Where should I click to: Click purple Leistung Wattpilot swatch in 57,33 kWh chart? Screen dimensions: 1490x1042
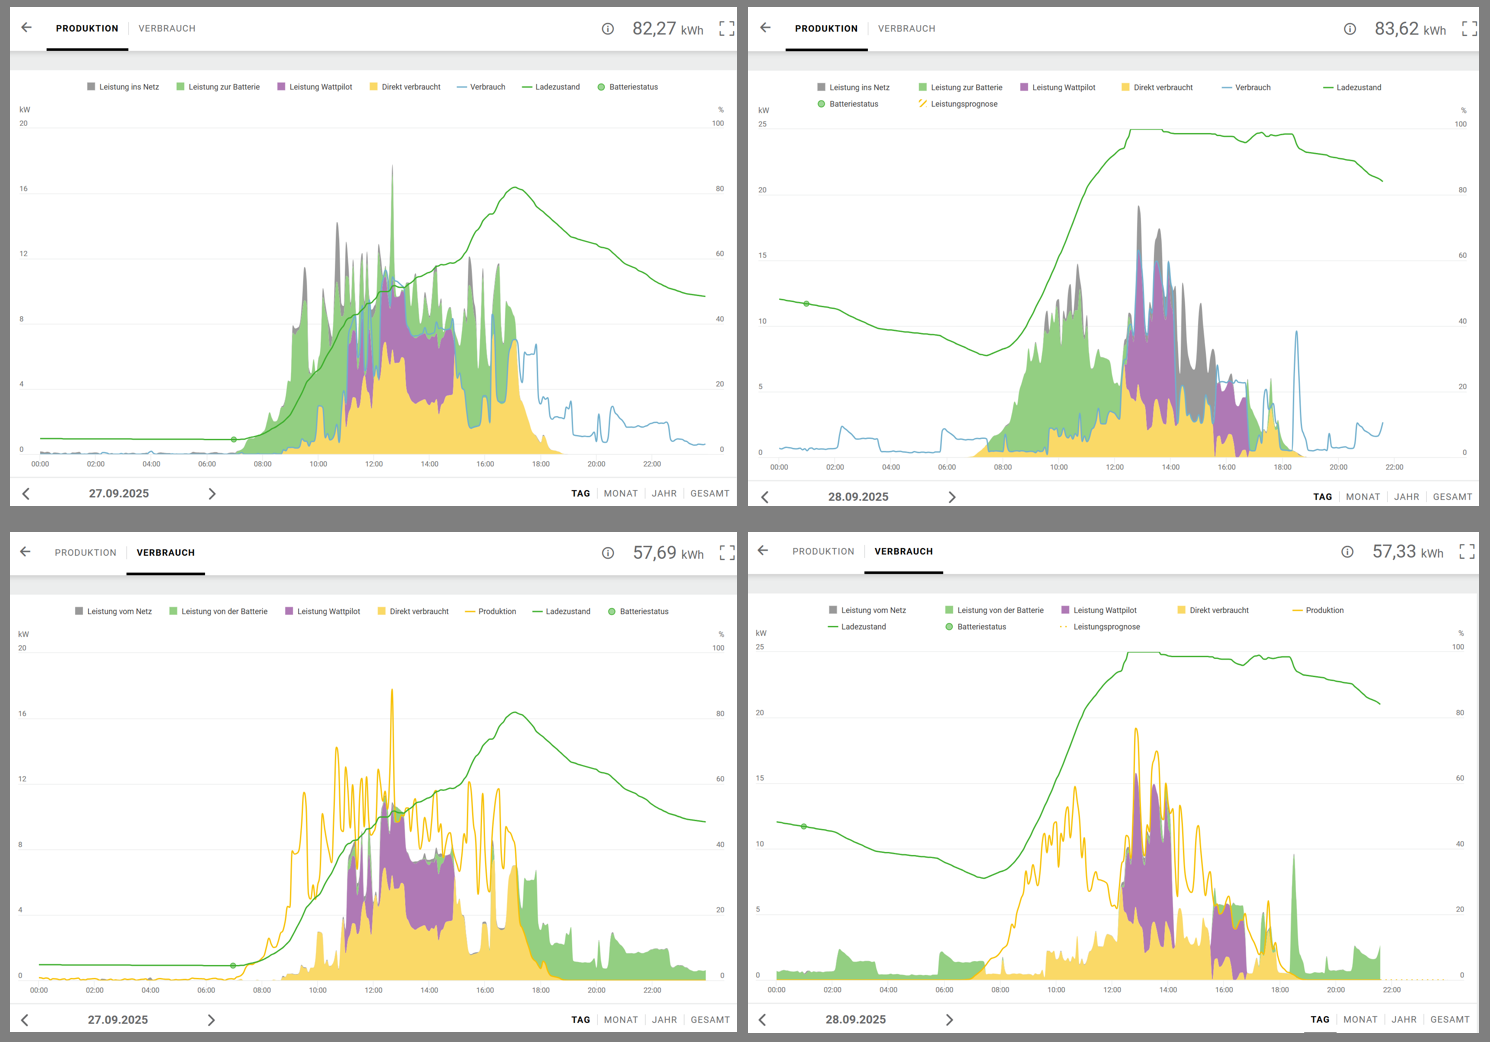pyautogui.click(x=1066, y=610)
